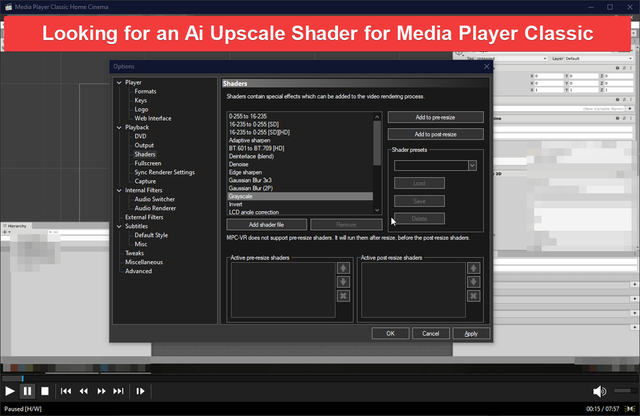Image resolution: width=640 pixels, height=416 pixels.
Task: Select 'Denoise' shader in list
Action: [x=300, y=165]
